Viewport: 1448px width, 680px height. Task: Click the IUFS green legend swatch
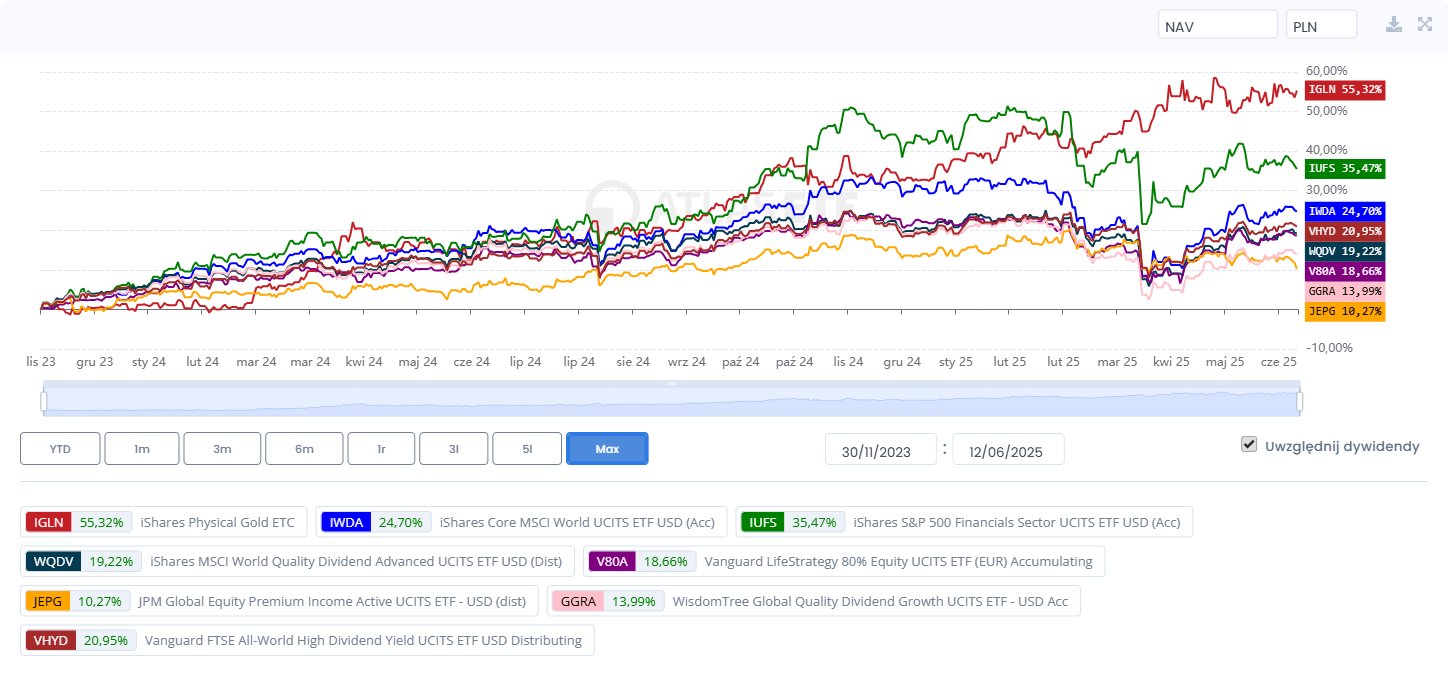(x=763, y=522)
